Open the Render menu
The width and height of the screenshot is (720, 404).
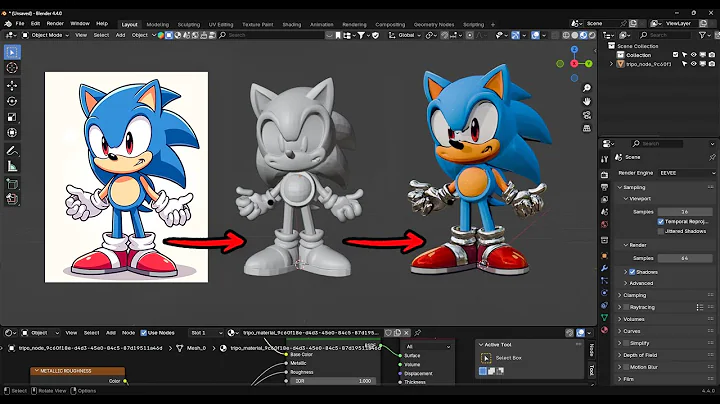(55, 23)
